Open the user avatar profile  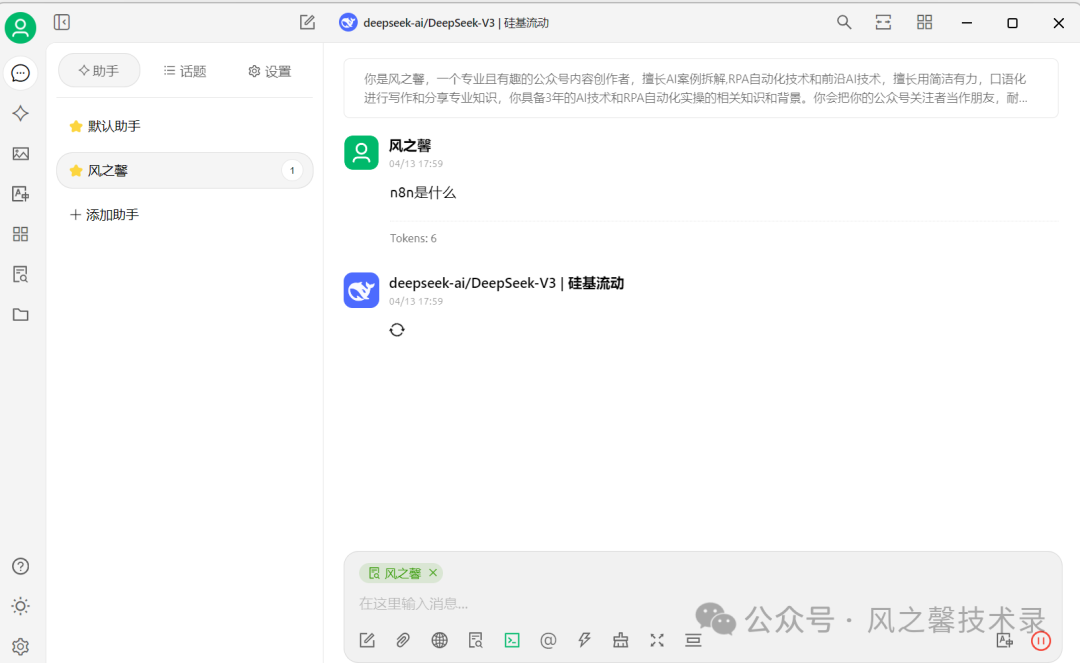(x=21, y=28)
